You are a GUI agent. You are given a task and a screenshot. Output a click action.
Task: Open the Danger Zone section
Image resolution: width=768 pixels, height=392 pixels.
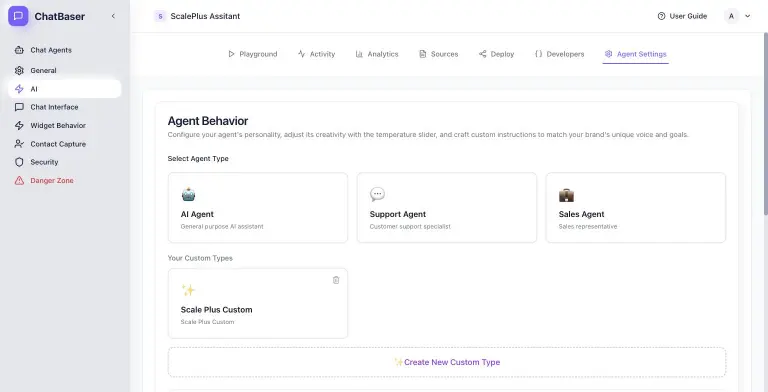65,180
